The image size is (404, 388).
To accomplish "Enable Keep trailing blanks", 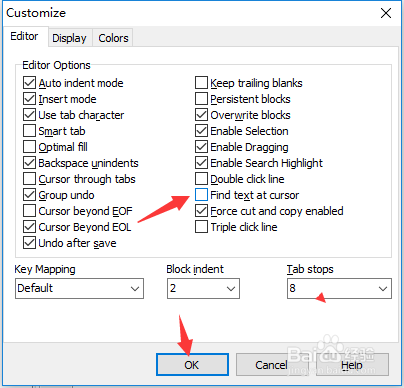I will pyautogui.click(x=201, y=83).
